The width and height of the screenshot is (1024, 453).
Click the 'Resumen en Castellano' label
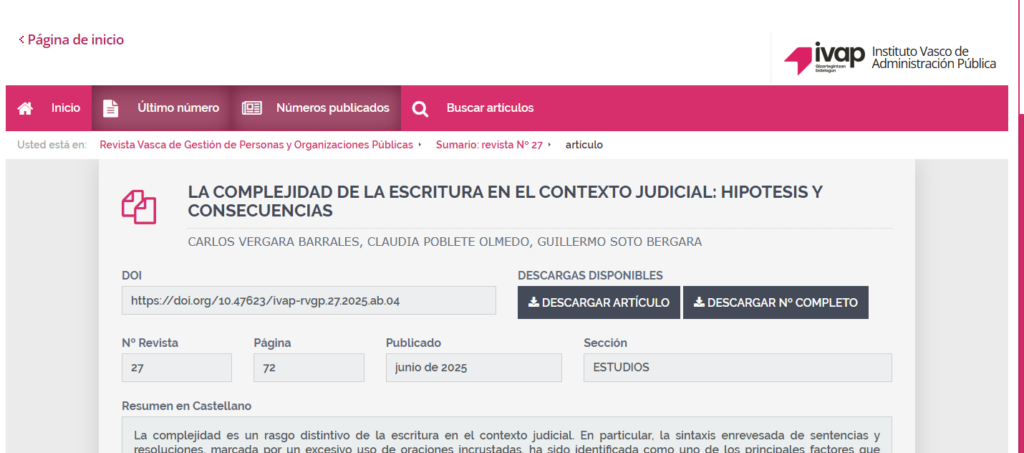pyautogui.click(x=187, y=406)
